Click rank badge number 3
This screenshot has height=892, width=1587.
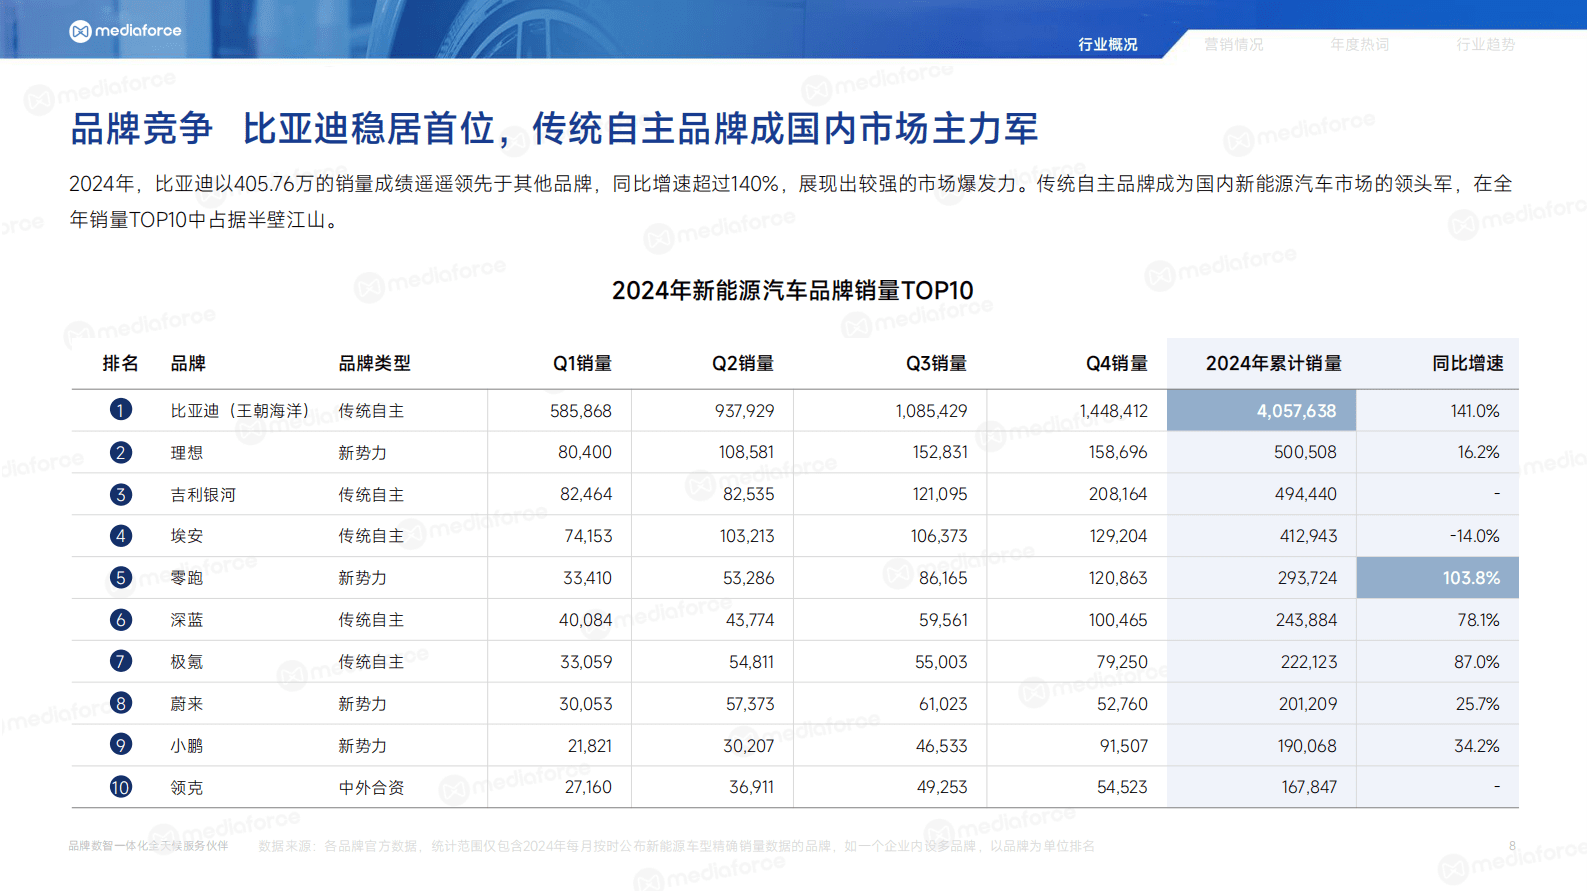click(120, 494)
